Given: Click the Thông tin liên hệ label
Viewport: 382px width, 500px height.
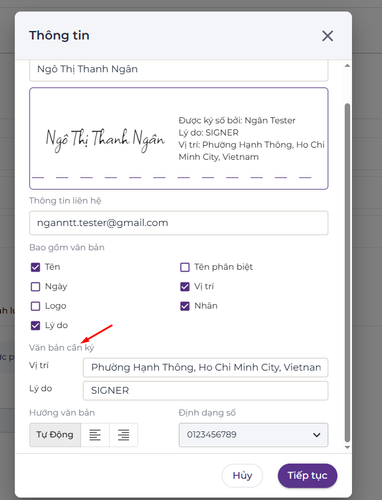Looking at the screenshot, I should pos(65,201).
